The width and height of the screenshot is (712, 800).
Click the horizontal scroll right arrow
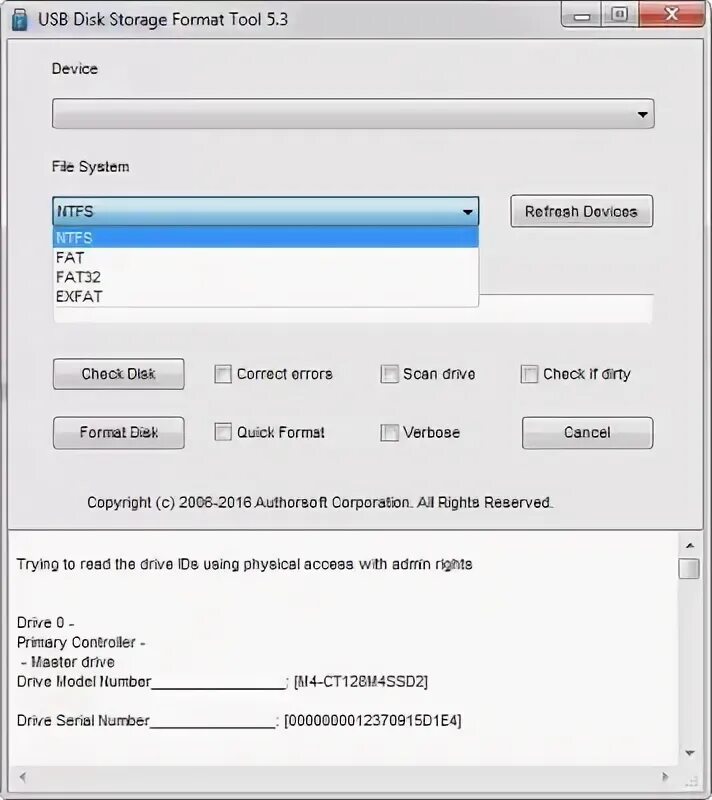click(x=665, y=777)
